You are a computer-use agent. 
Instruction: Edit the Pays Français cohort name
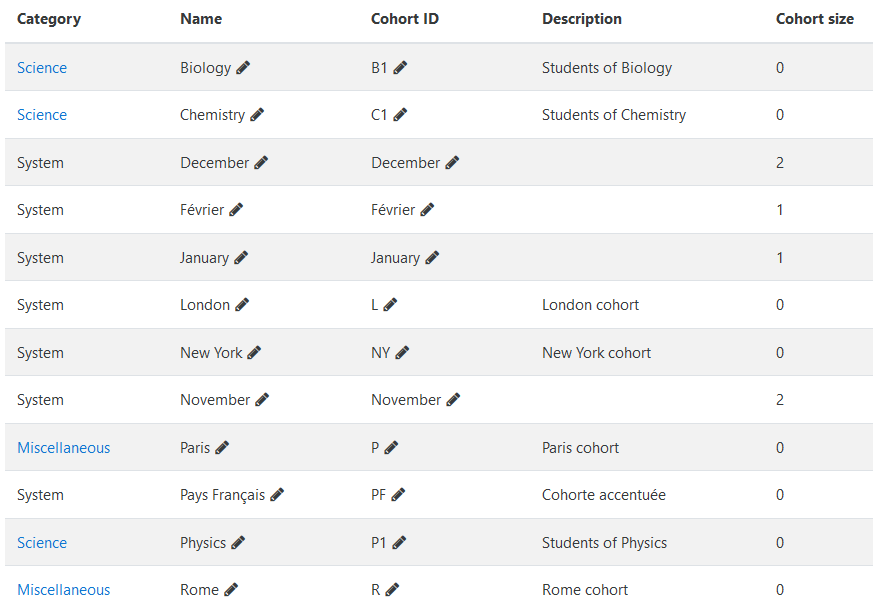click(x=277, y=495)
